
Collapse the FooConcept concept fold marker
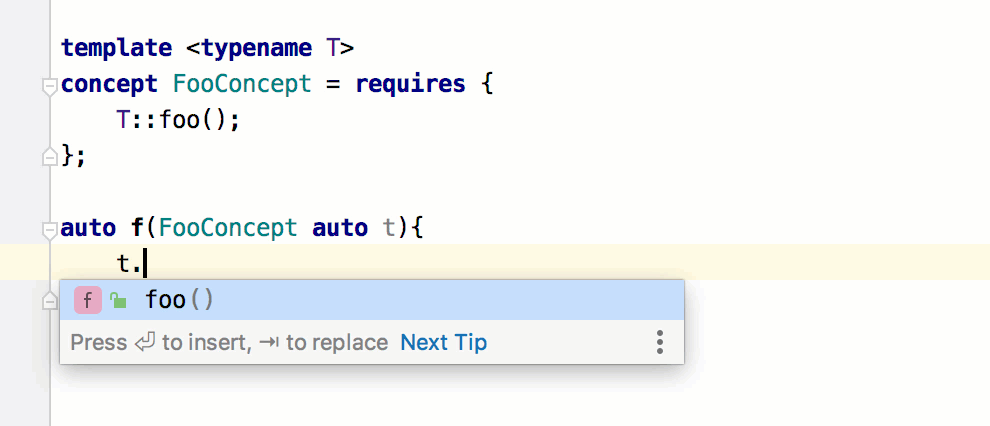[49, 87]
